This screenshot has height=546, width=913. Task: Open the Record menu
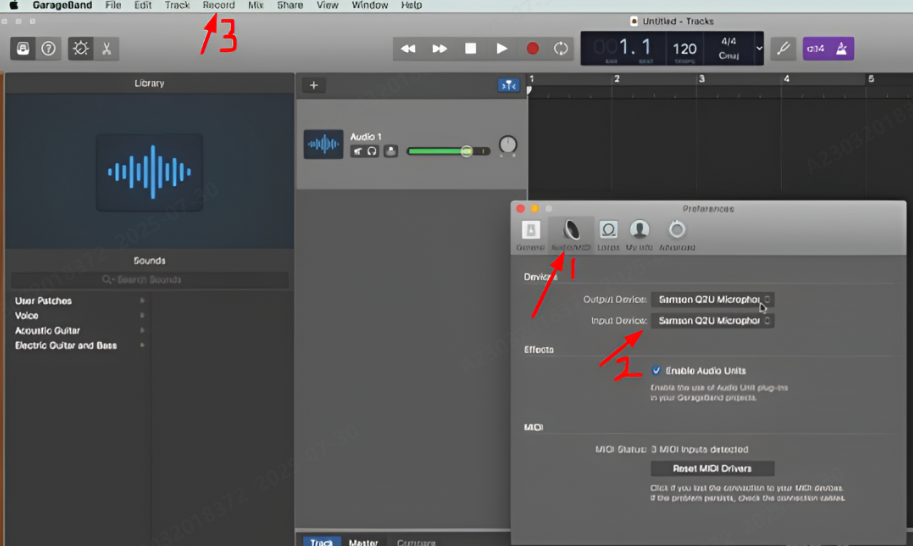(x=218, y=5)
